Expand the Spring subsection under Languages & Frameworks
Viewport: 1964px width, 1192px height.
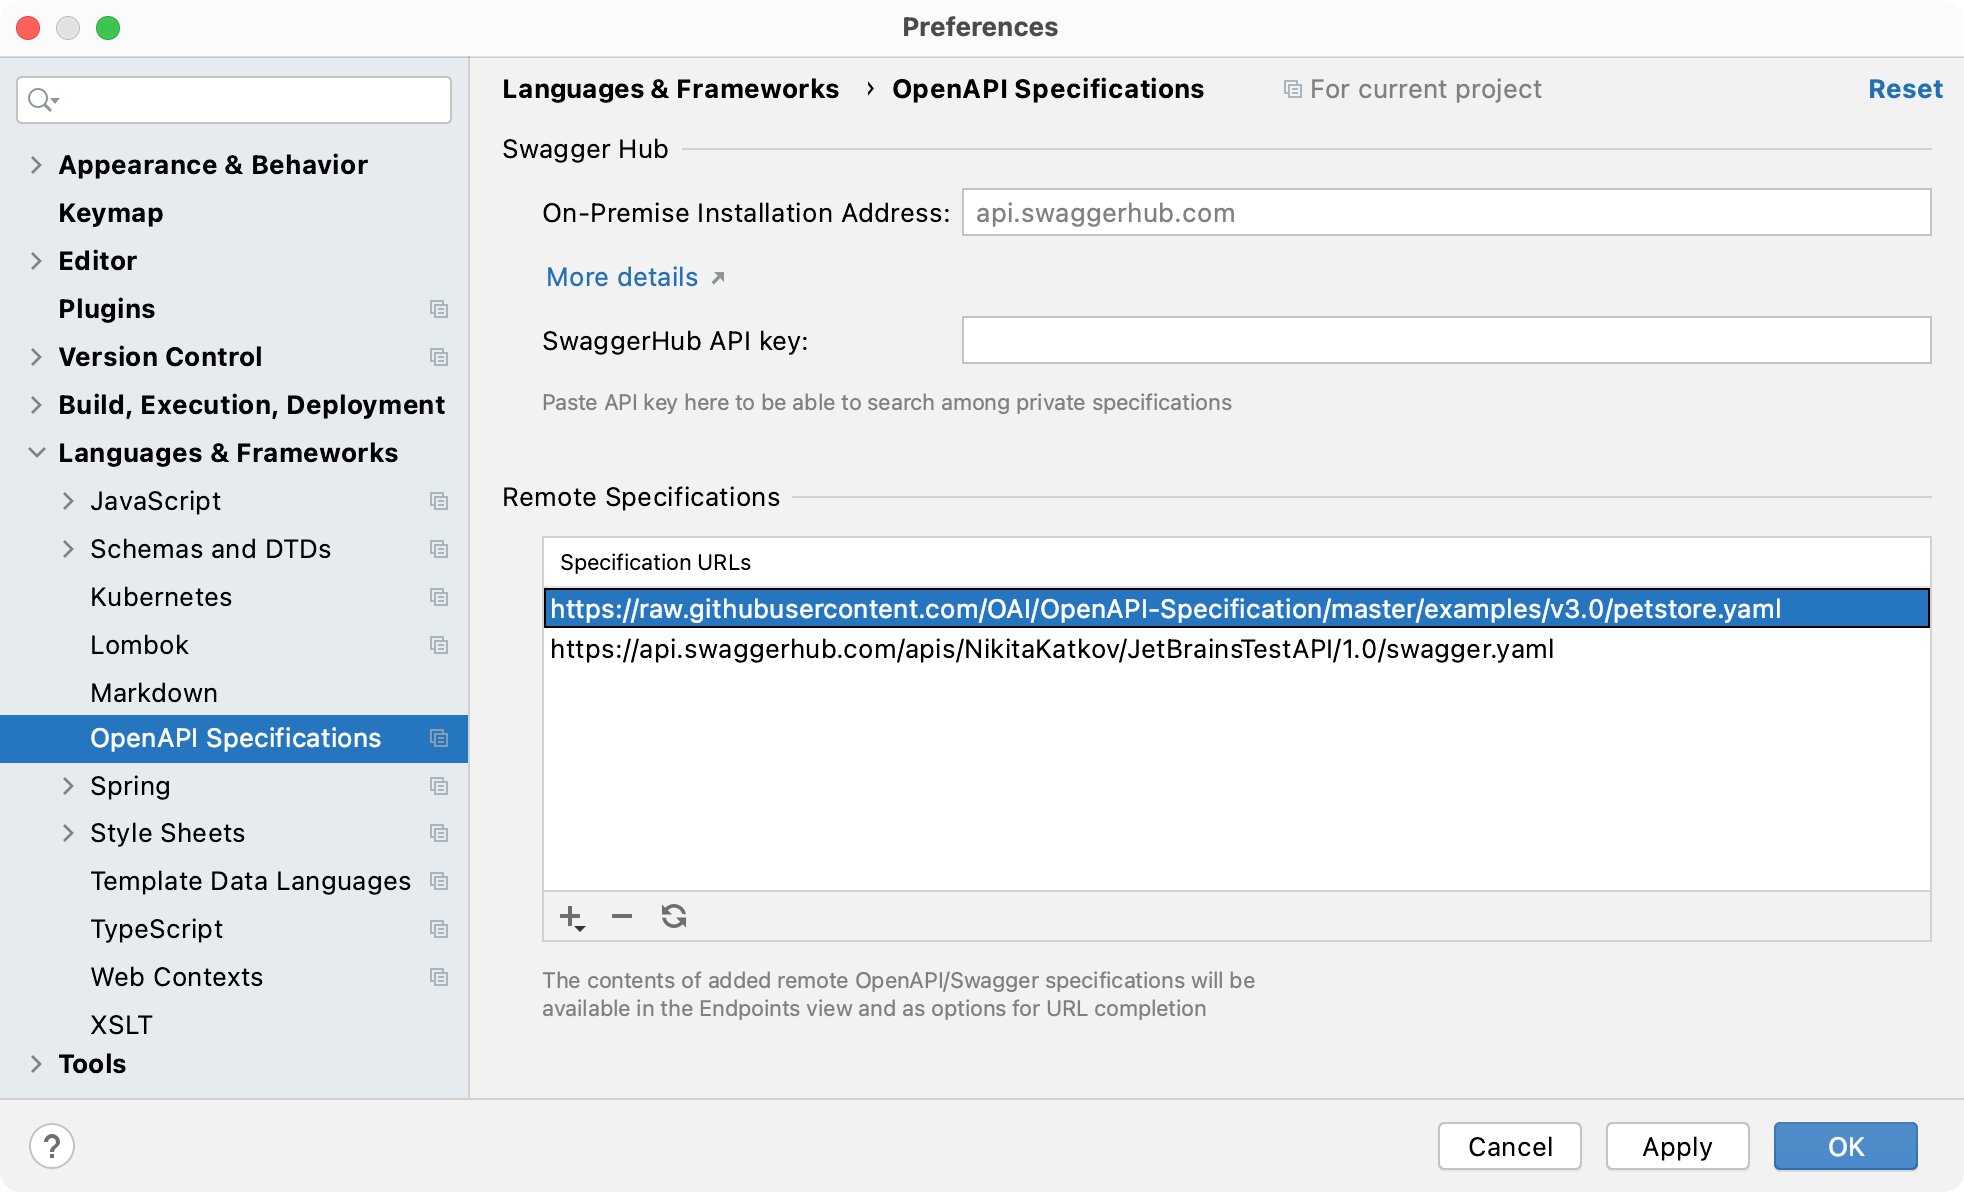pos(70,785)
